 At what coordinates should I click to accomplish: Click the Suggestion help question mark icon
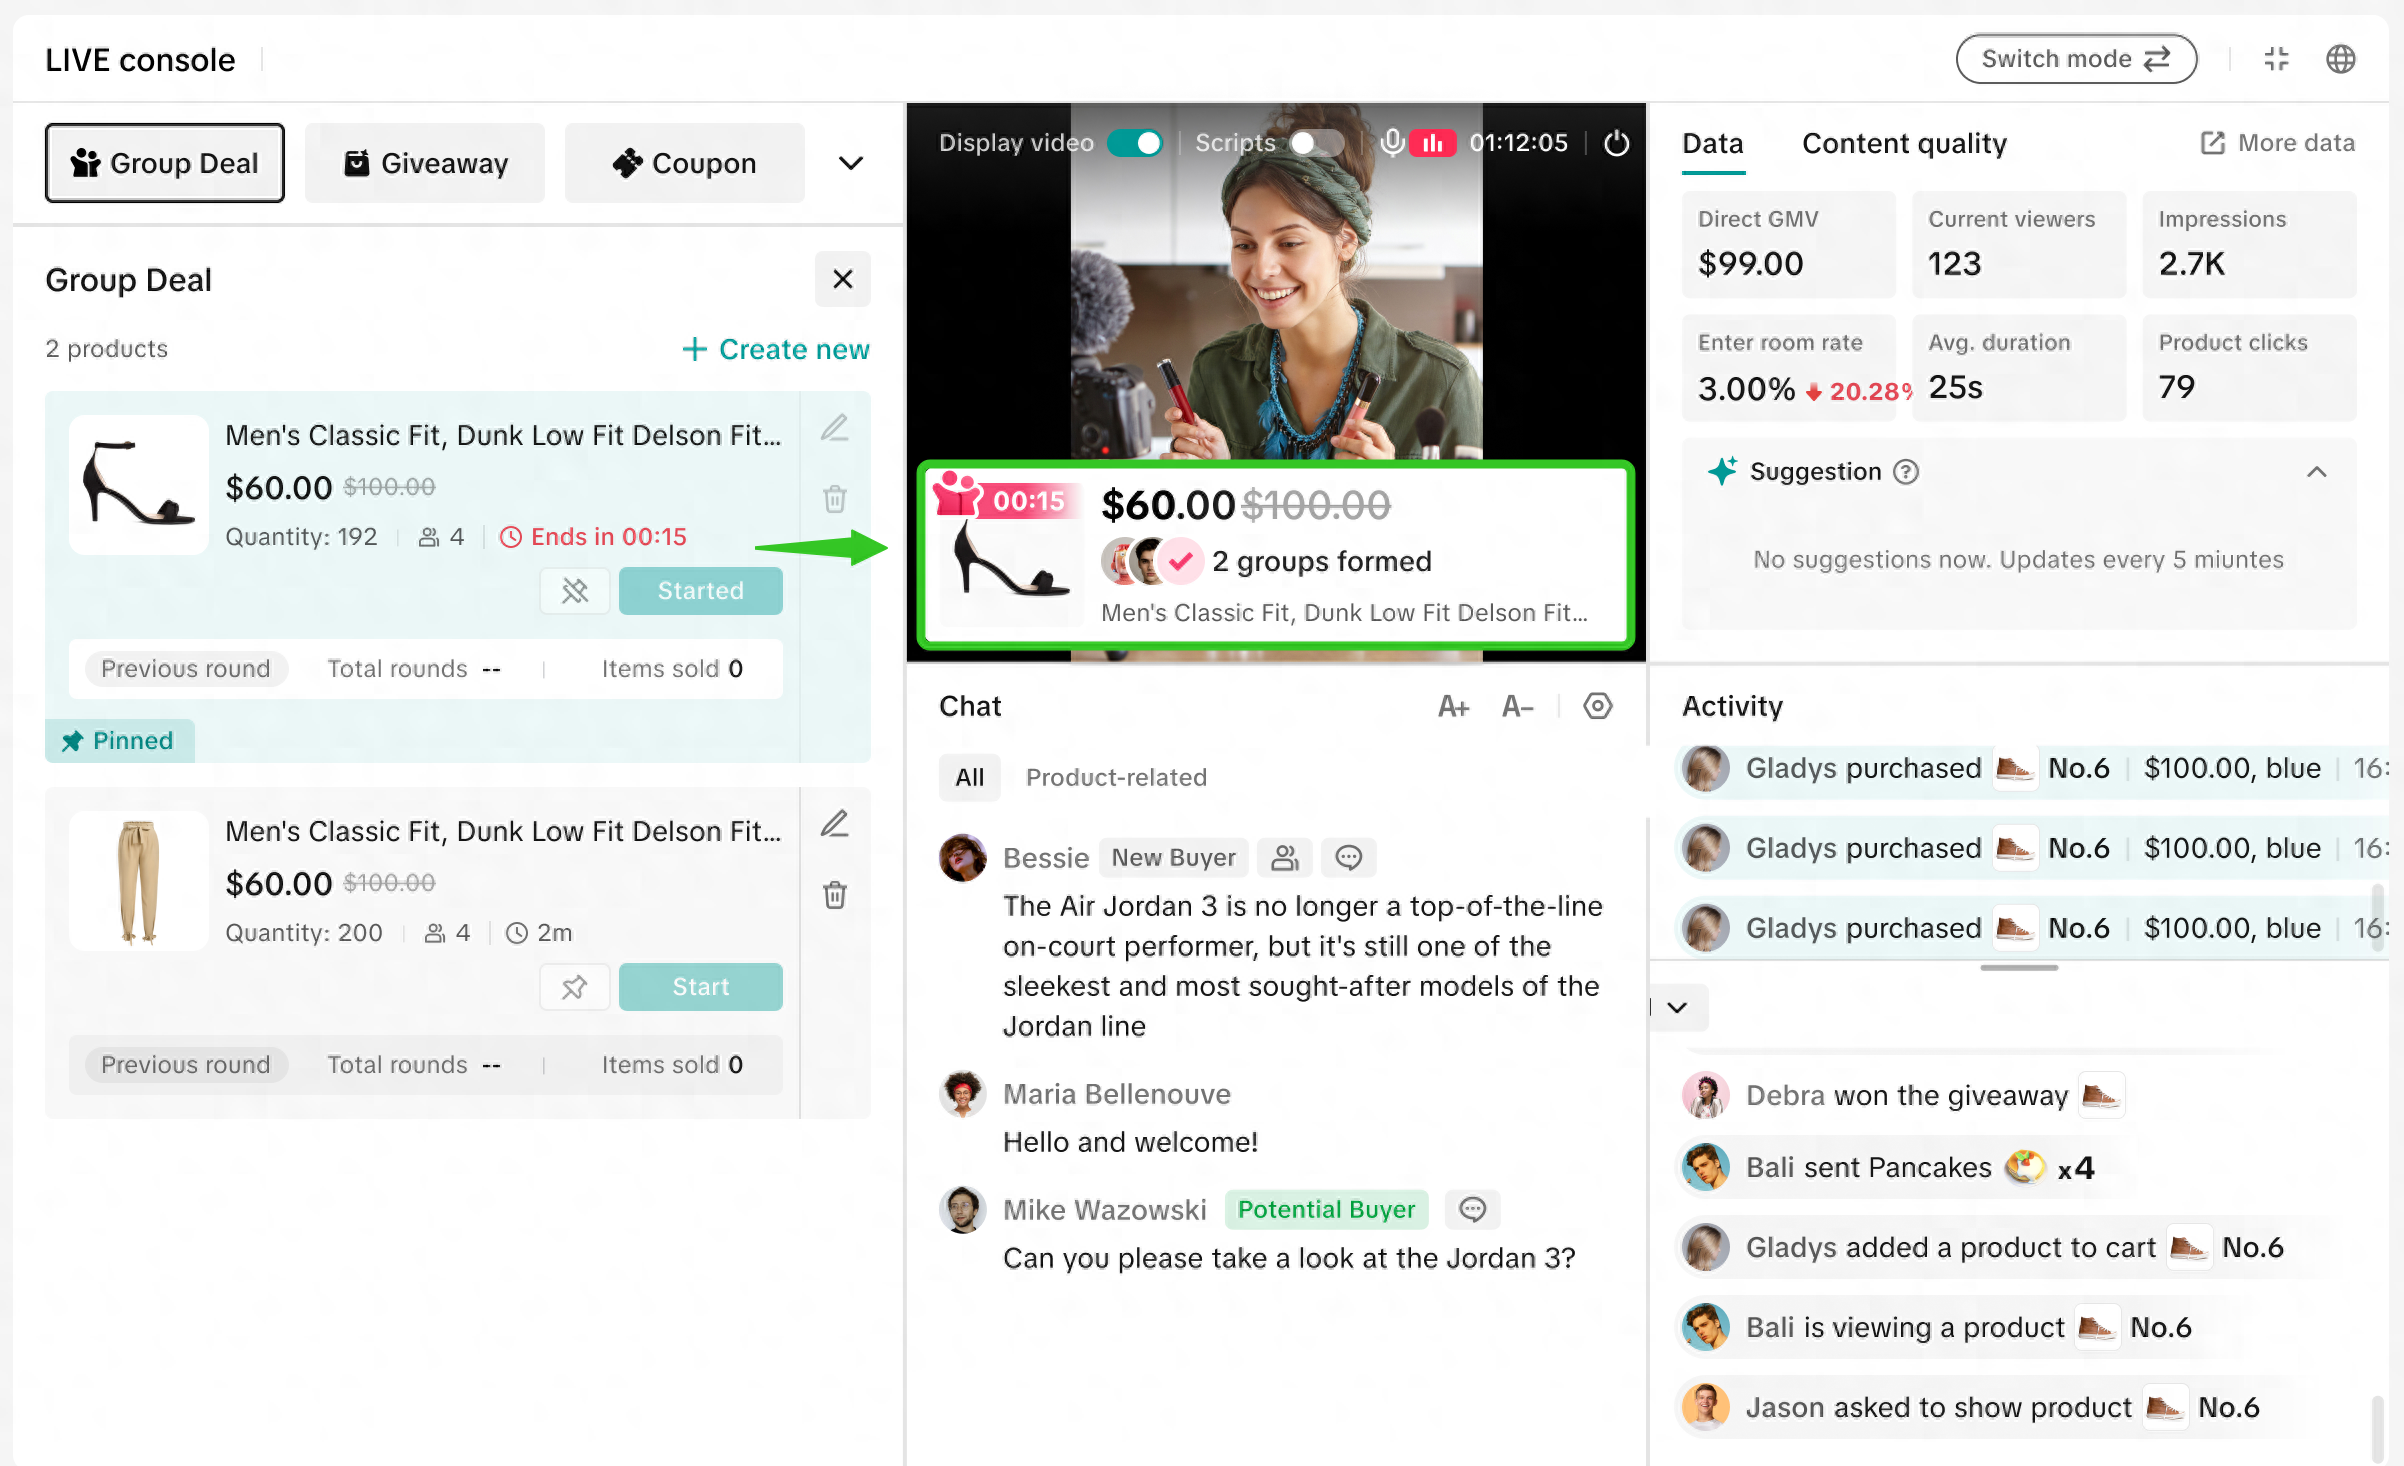pos(1906,472)
